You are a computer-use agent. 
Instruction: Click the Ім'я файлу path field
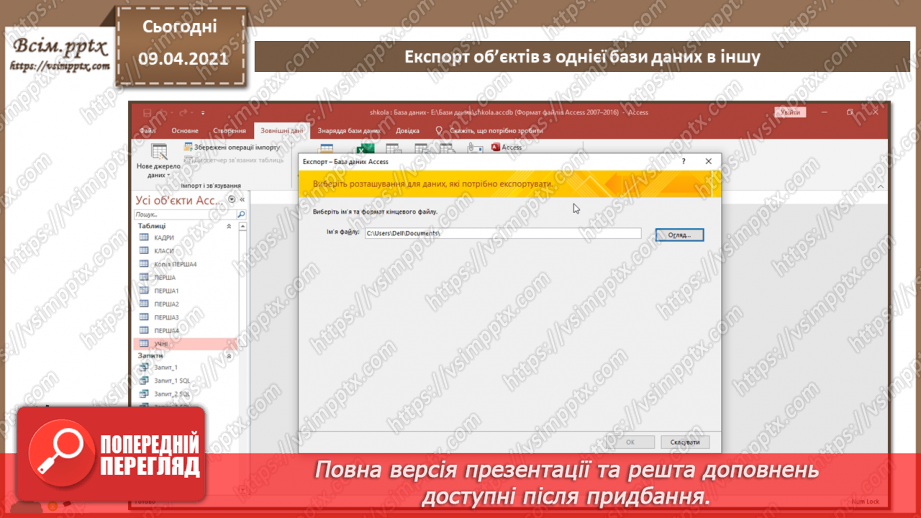[503, 233]
